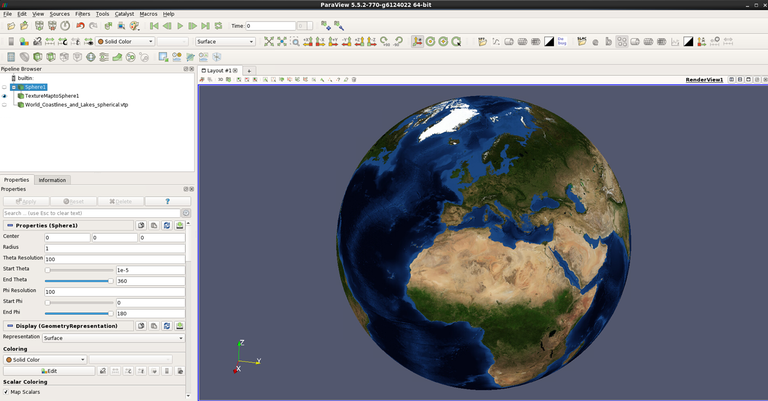
Task: Click the Debug toolbar icon
Action: click(561, 41)
